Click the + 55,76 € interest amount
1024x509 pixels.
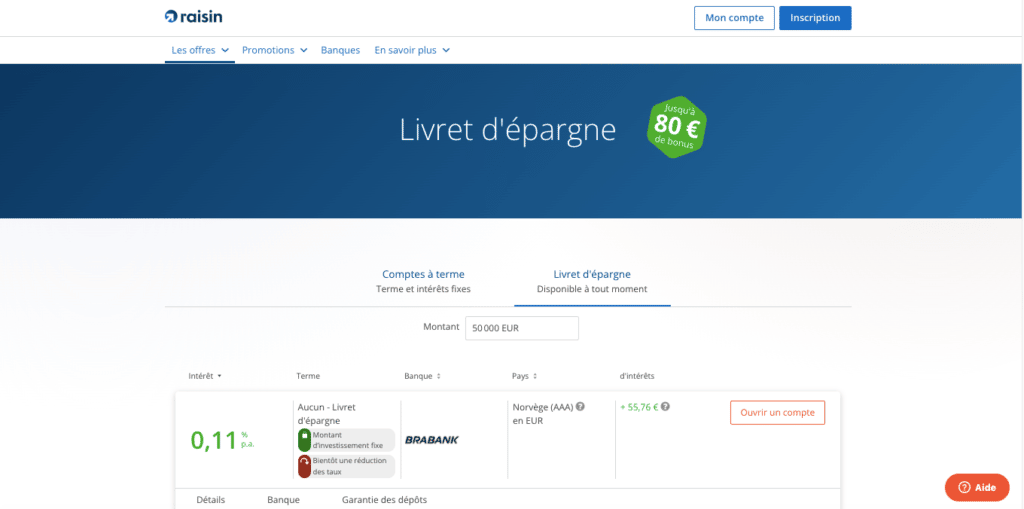(x=639, y=406)
